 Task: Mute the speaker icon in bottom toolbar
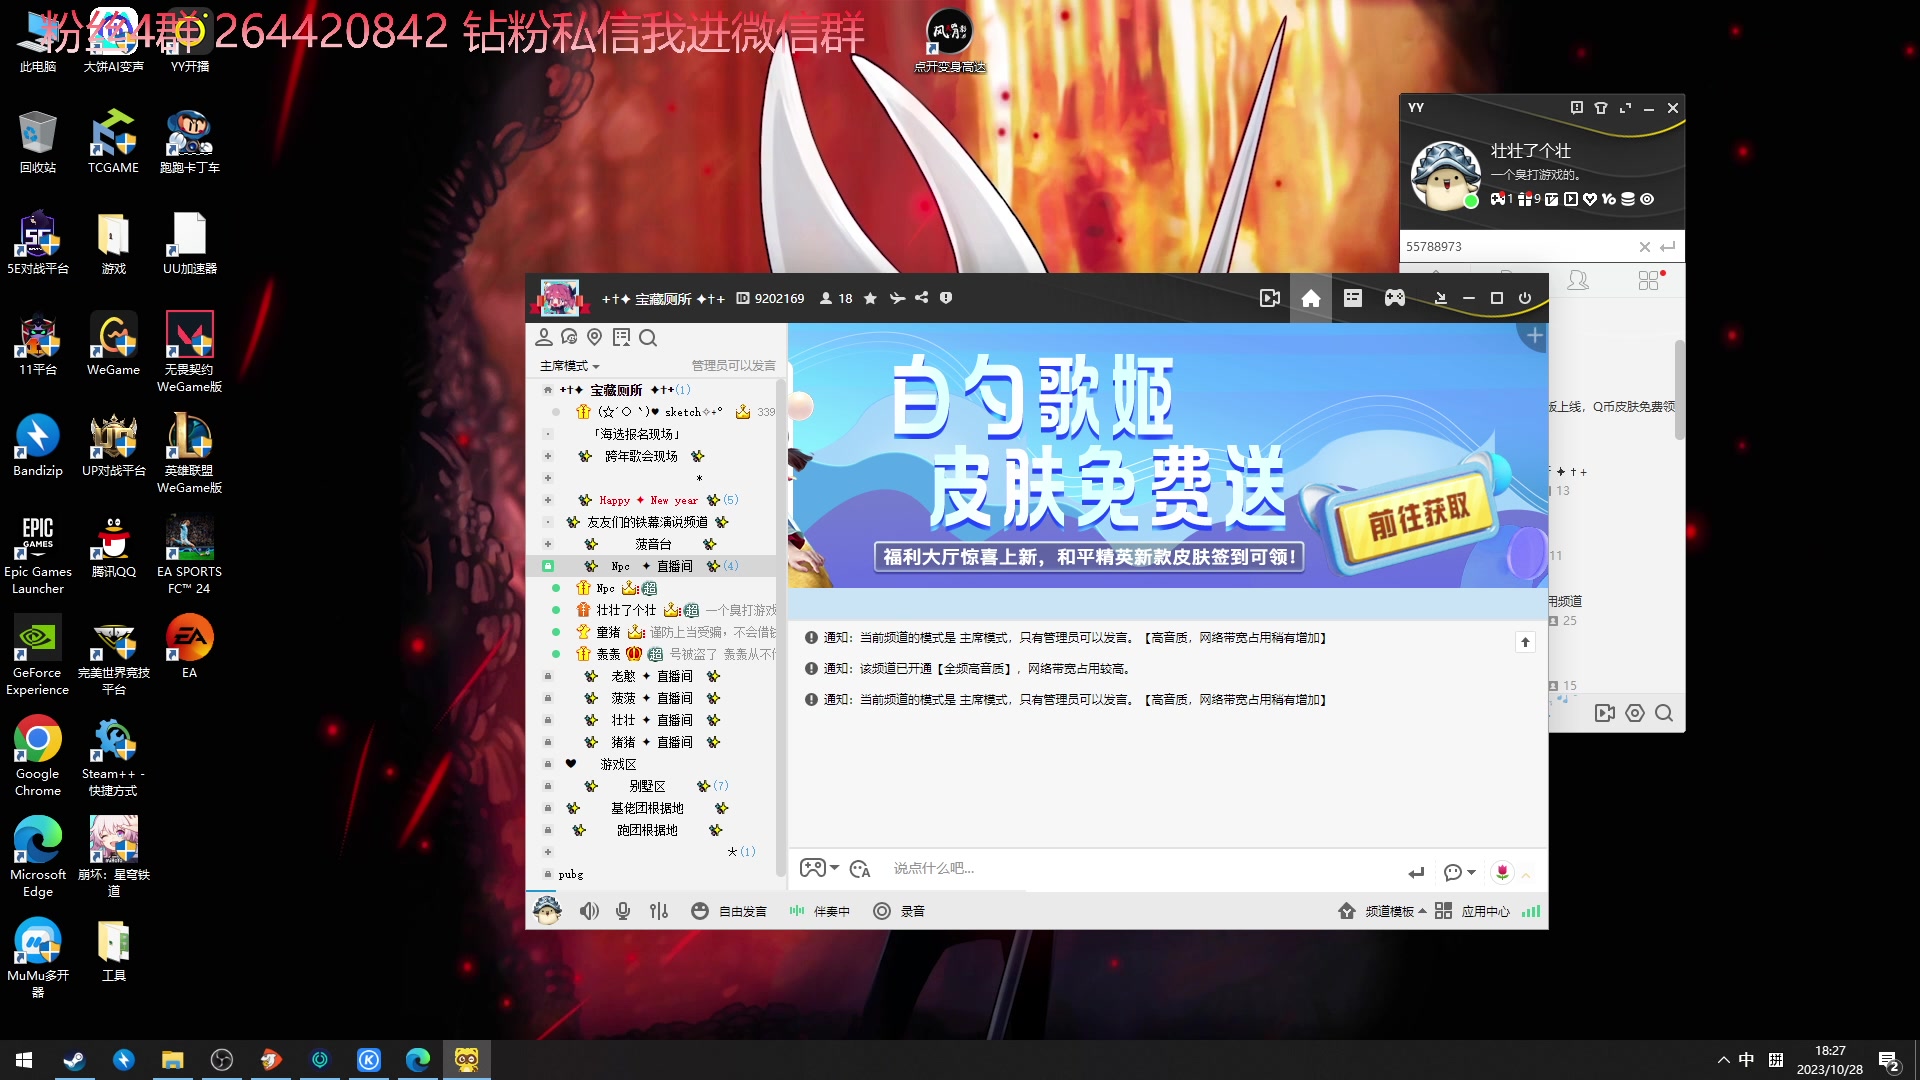tap(590, 911)
